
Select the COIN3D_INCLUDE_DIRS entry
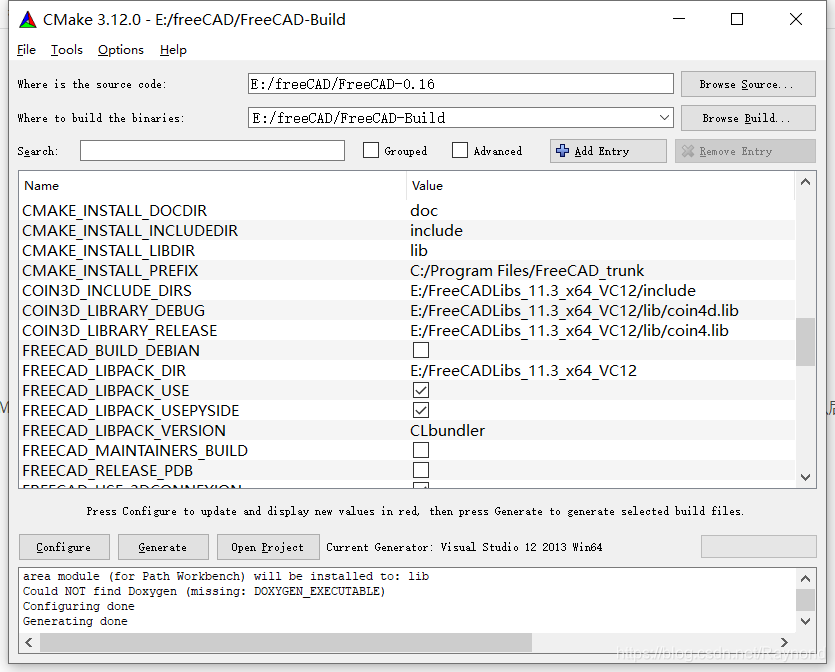point(107,290)
